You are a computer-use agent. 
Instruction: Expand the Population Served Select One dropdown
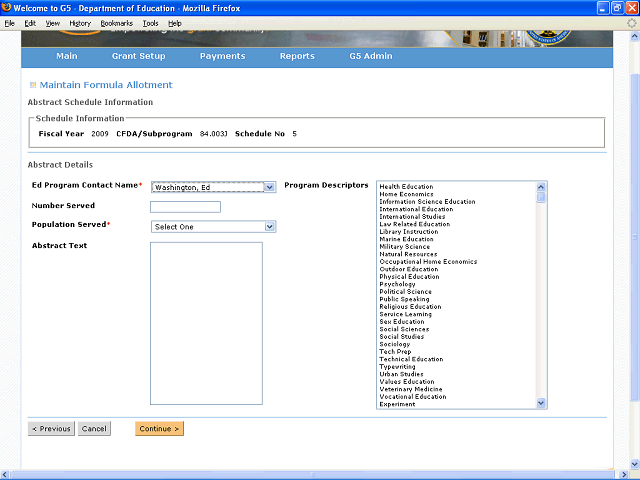click(213, 227)
